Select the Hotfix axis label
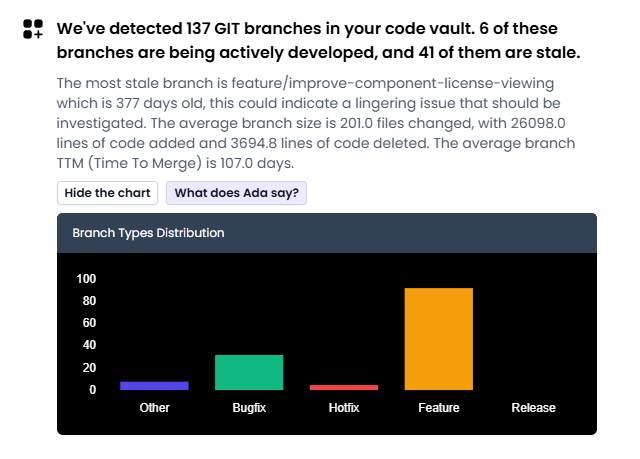Viewport: 640px width, 459px height. tap(344, 408)
